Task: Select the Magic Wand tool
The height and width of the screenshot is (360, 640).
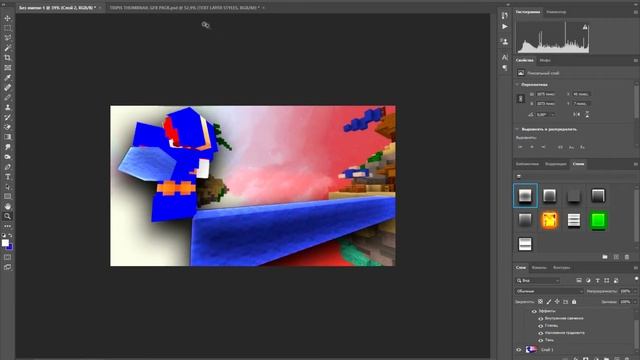Action: click(7, 48)
